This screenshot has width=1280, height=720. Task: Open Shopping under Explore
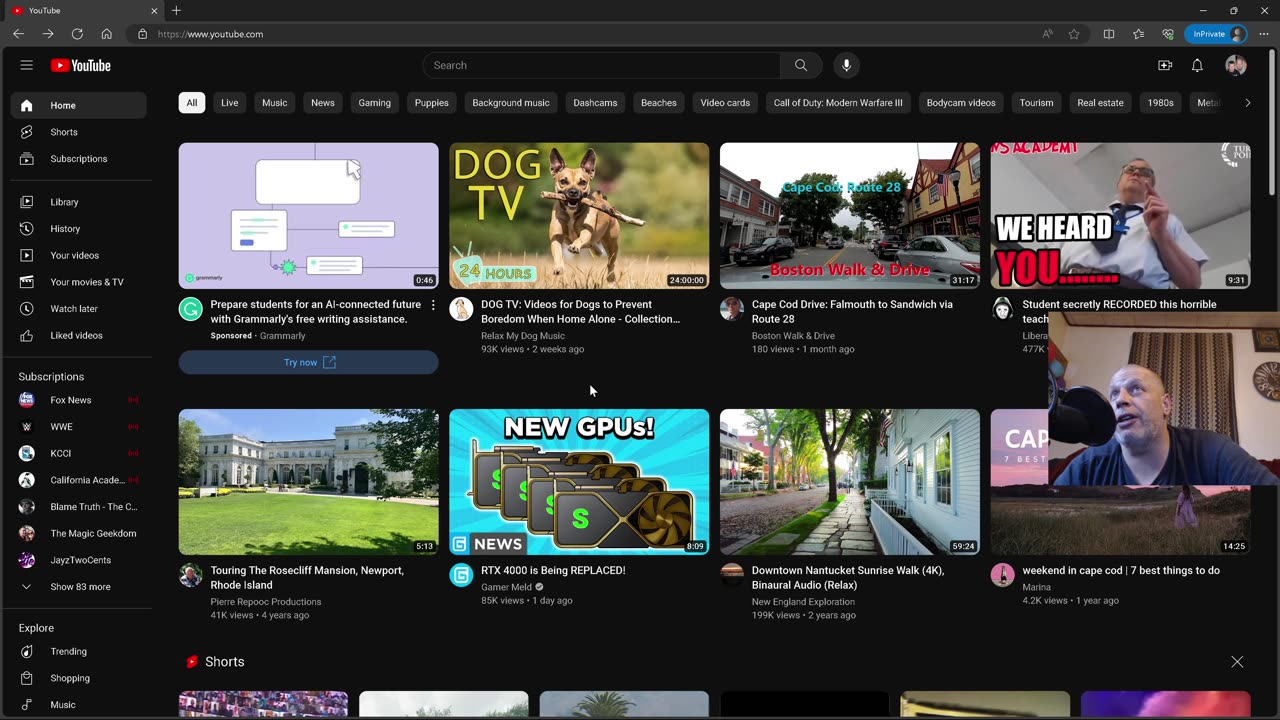click(x=79, y=678)
